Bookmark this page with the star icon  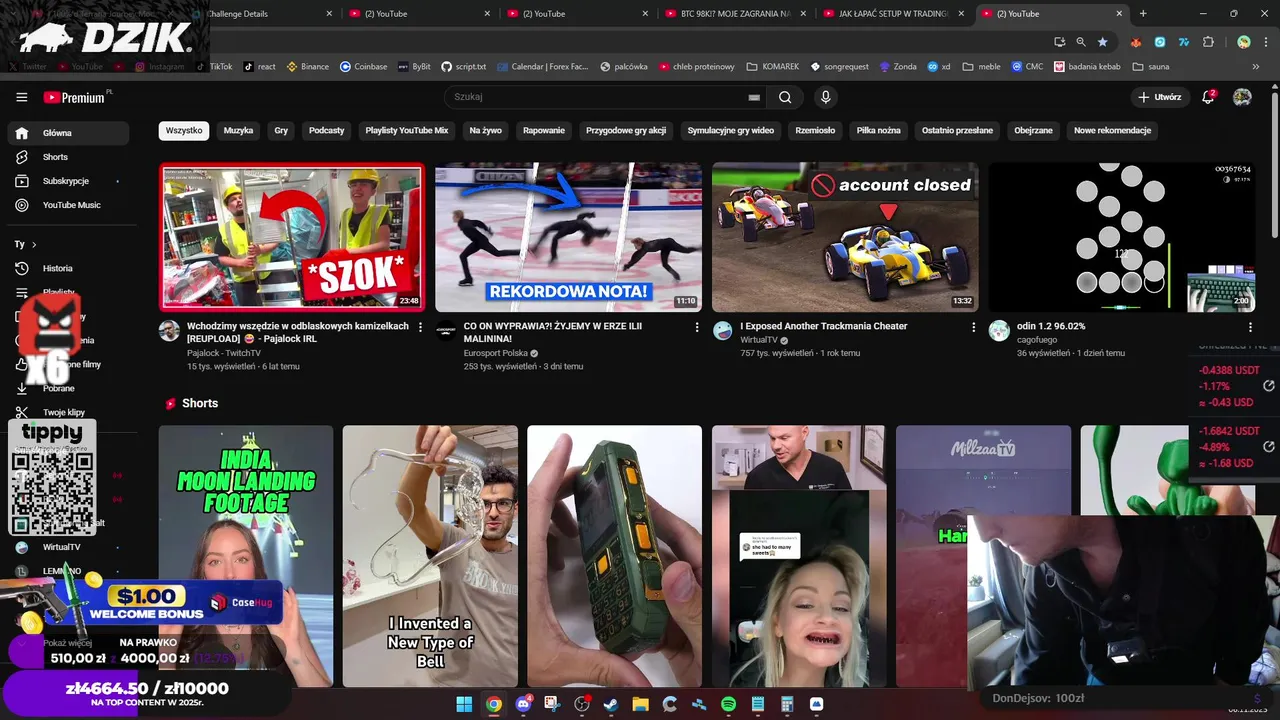point(1102,42)
